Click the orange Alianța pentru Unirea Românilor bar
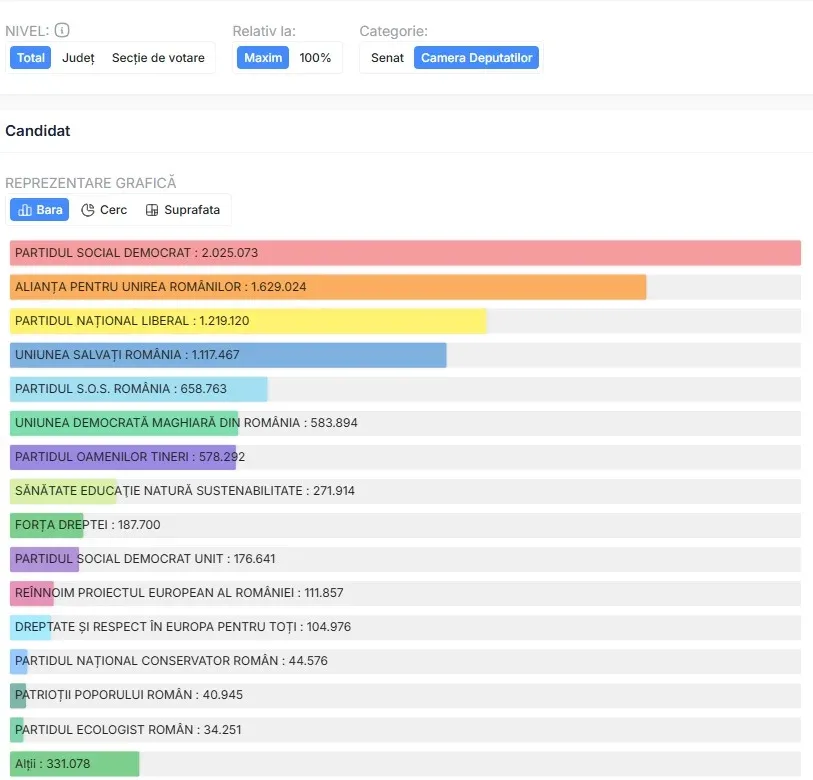 click(328, 287)
